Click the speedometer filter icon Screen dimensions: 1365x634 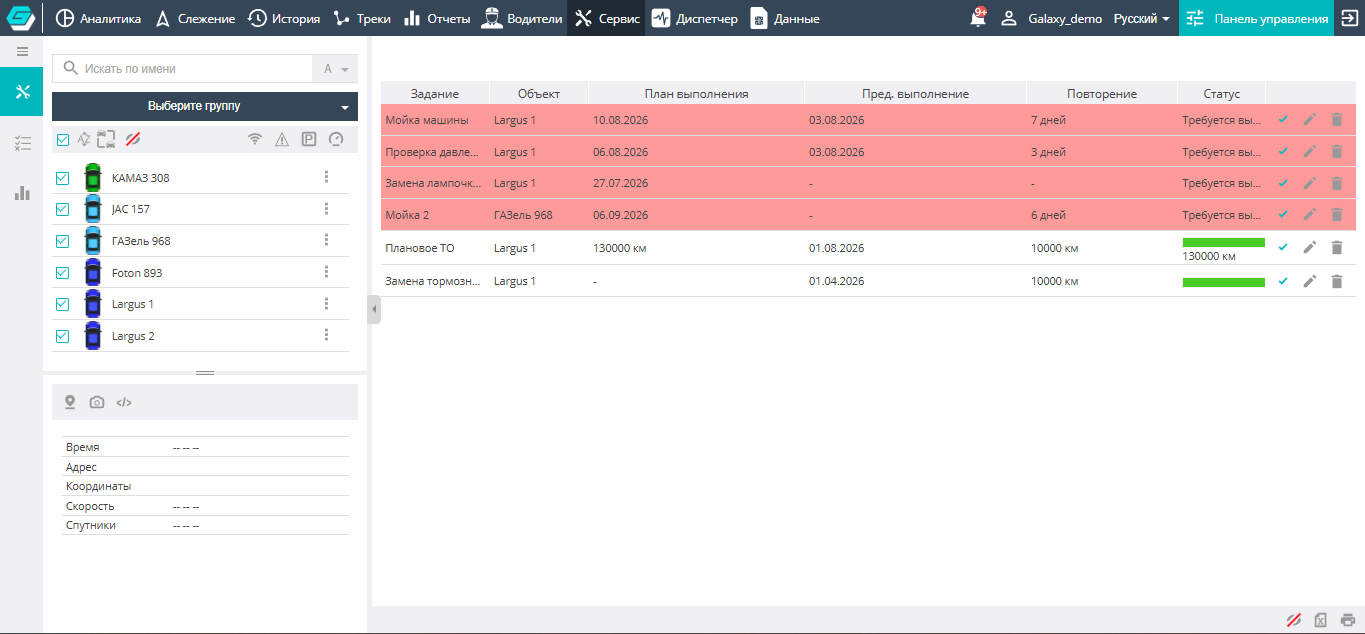point(336,139)
